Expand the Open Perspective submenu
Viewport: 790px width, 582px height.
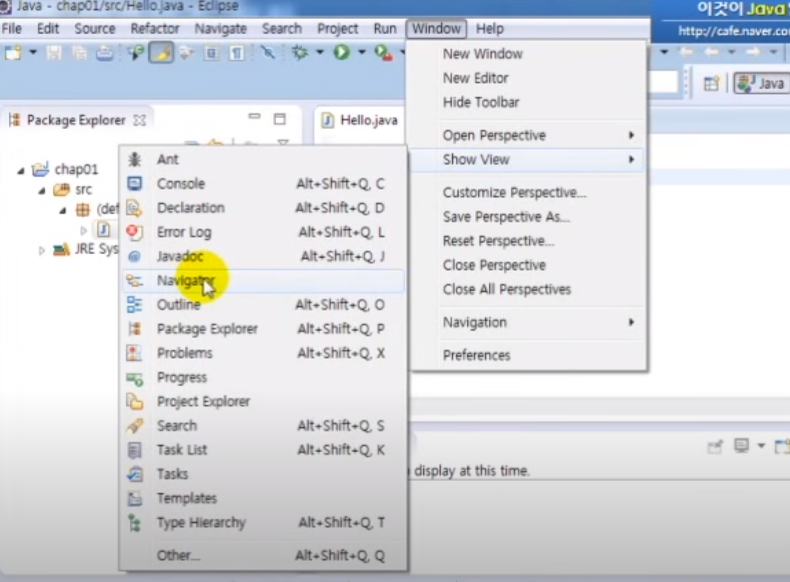coord(527,136)
